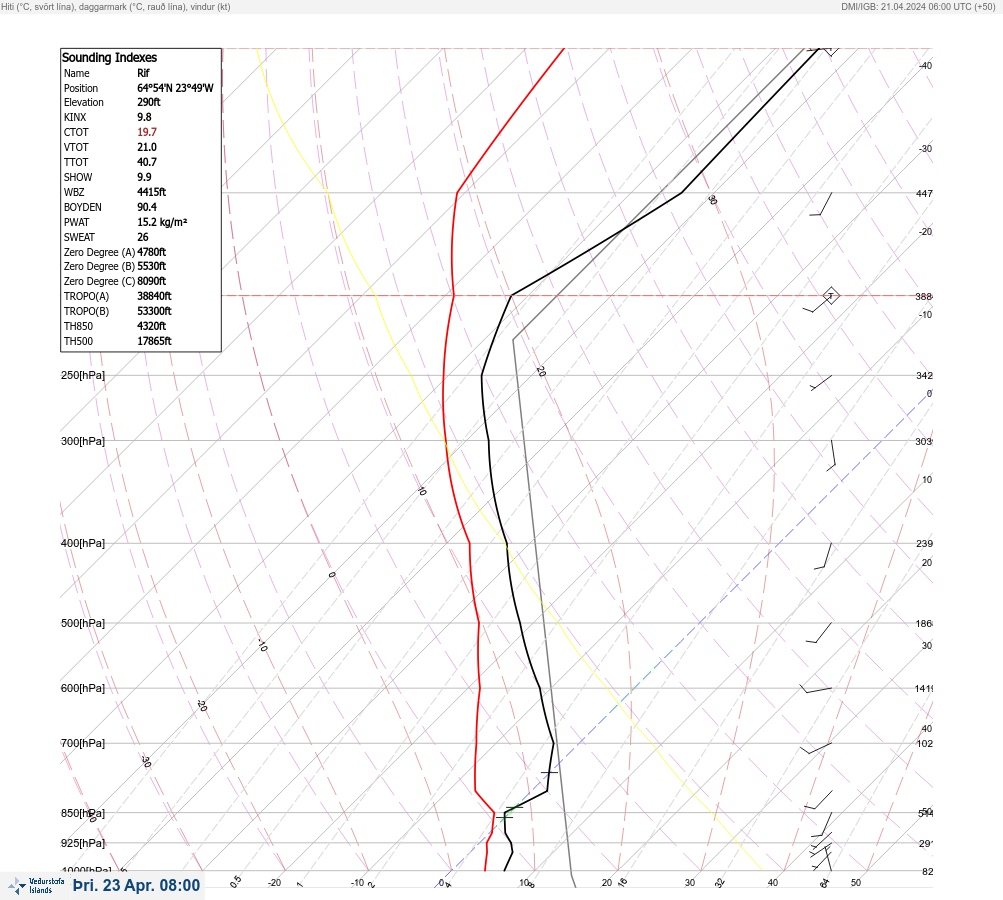Click the 400[hPa] pressure label
The width and height of the screenshot is (1003, 900).
(x=83, y=543)
